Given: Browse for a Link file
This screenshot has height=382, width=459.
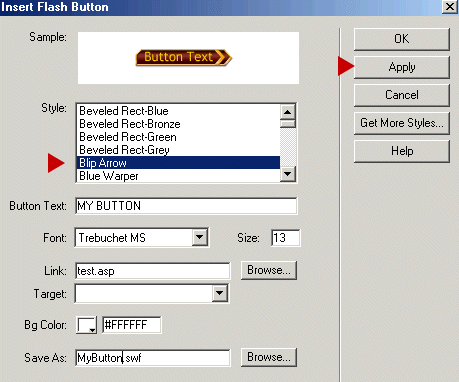Looking at the screenshot, I should tap(269, 270).
